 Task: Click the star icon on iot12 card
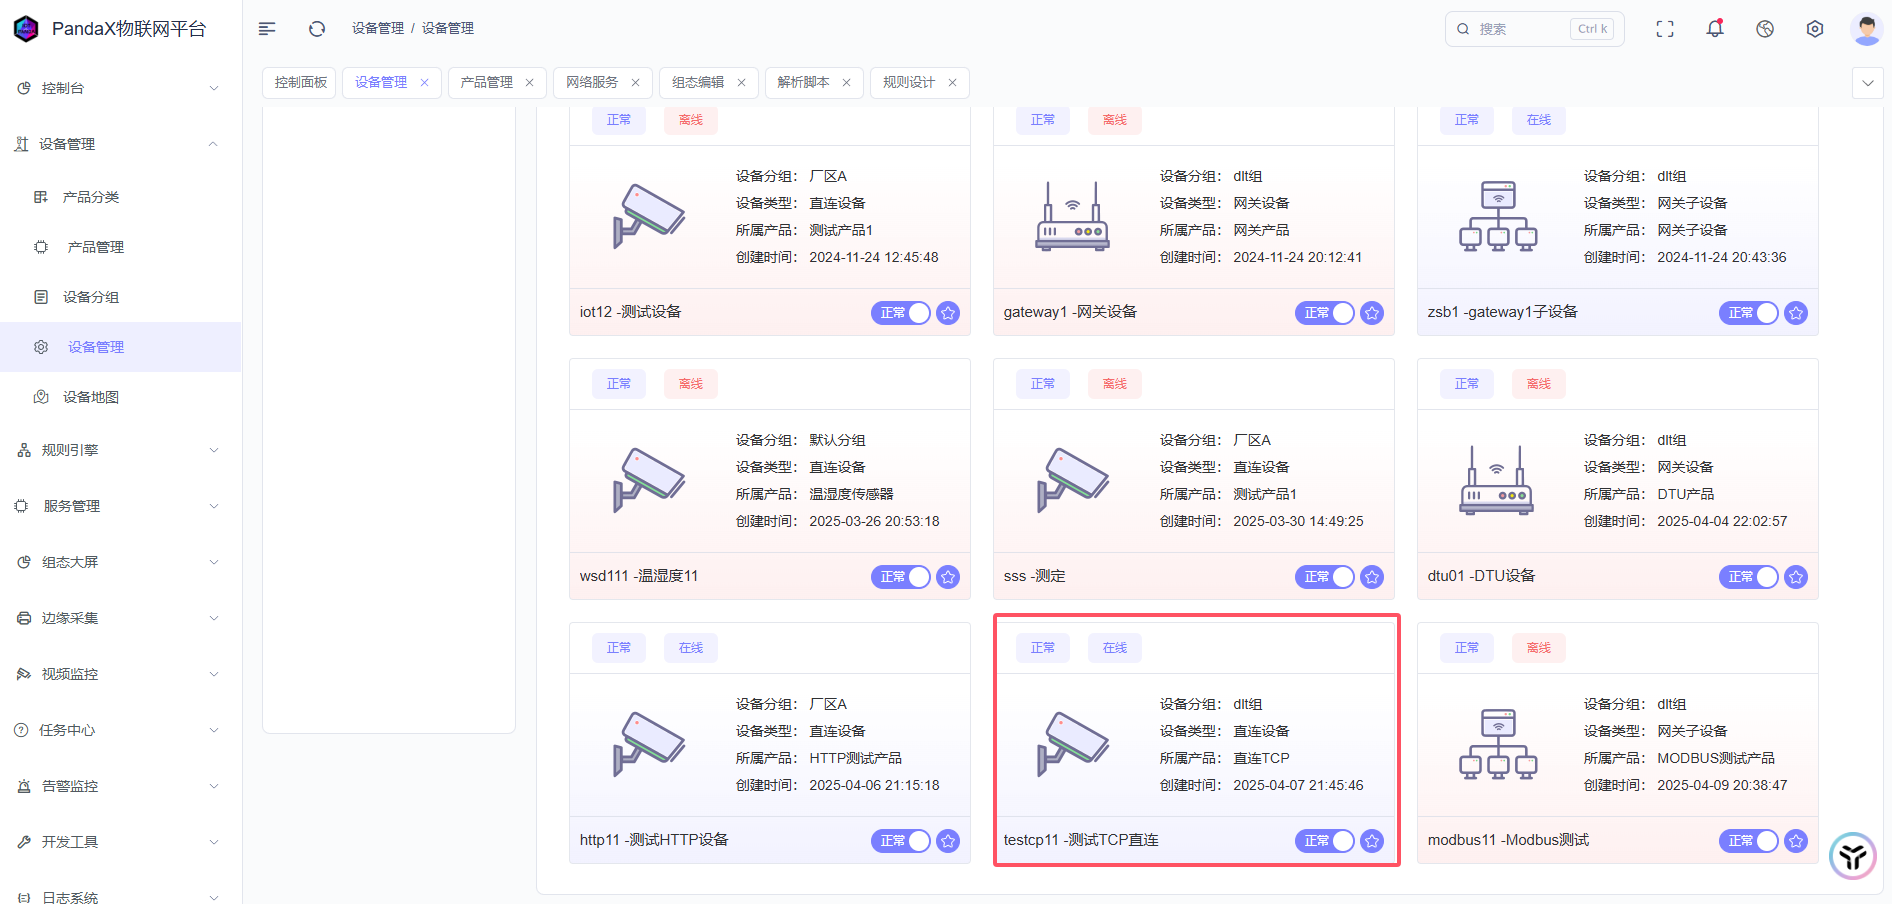948,313
